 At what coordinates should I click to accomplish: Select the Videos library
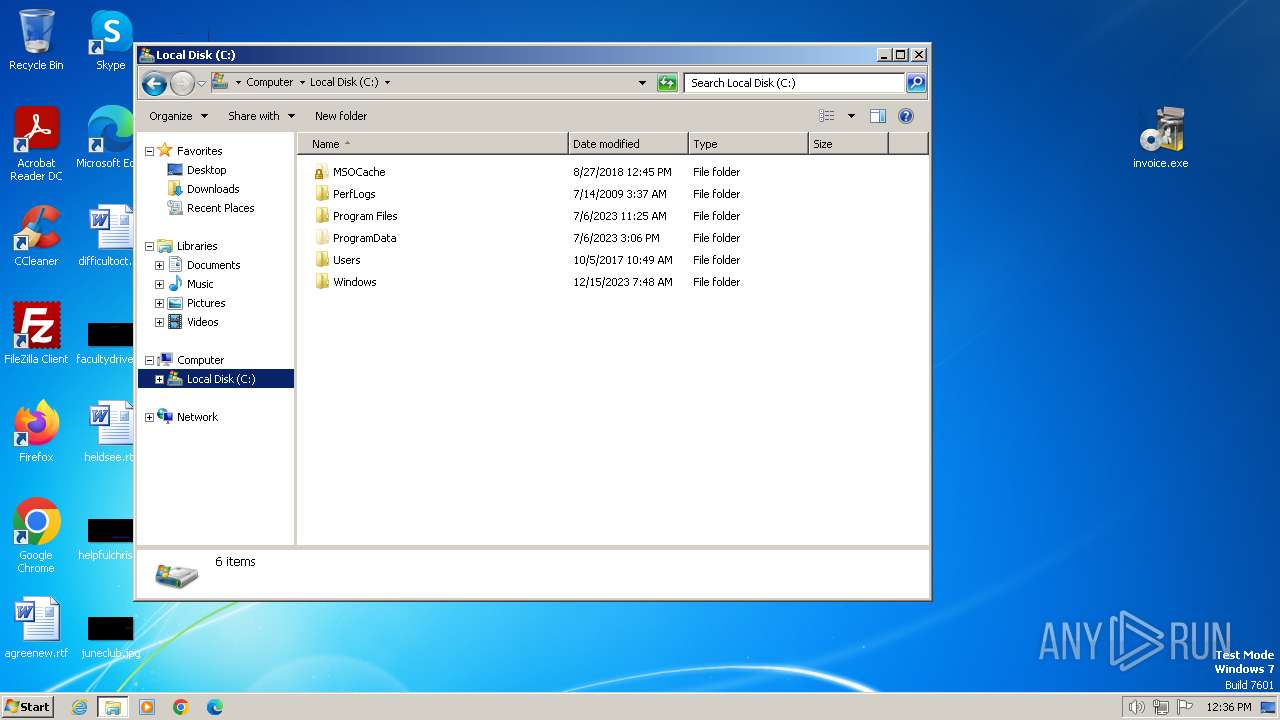pos(202,322)
